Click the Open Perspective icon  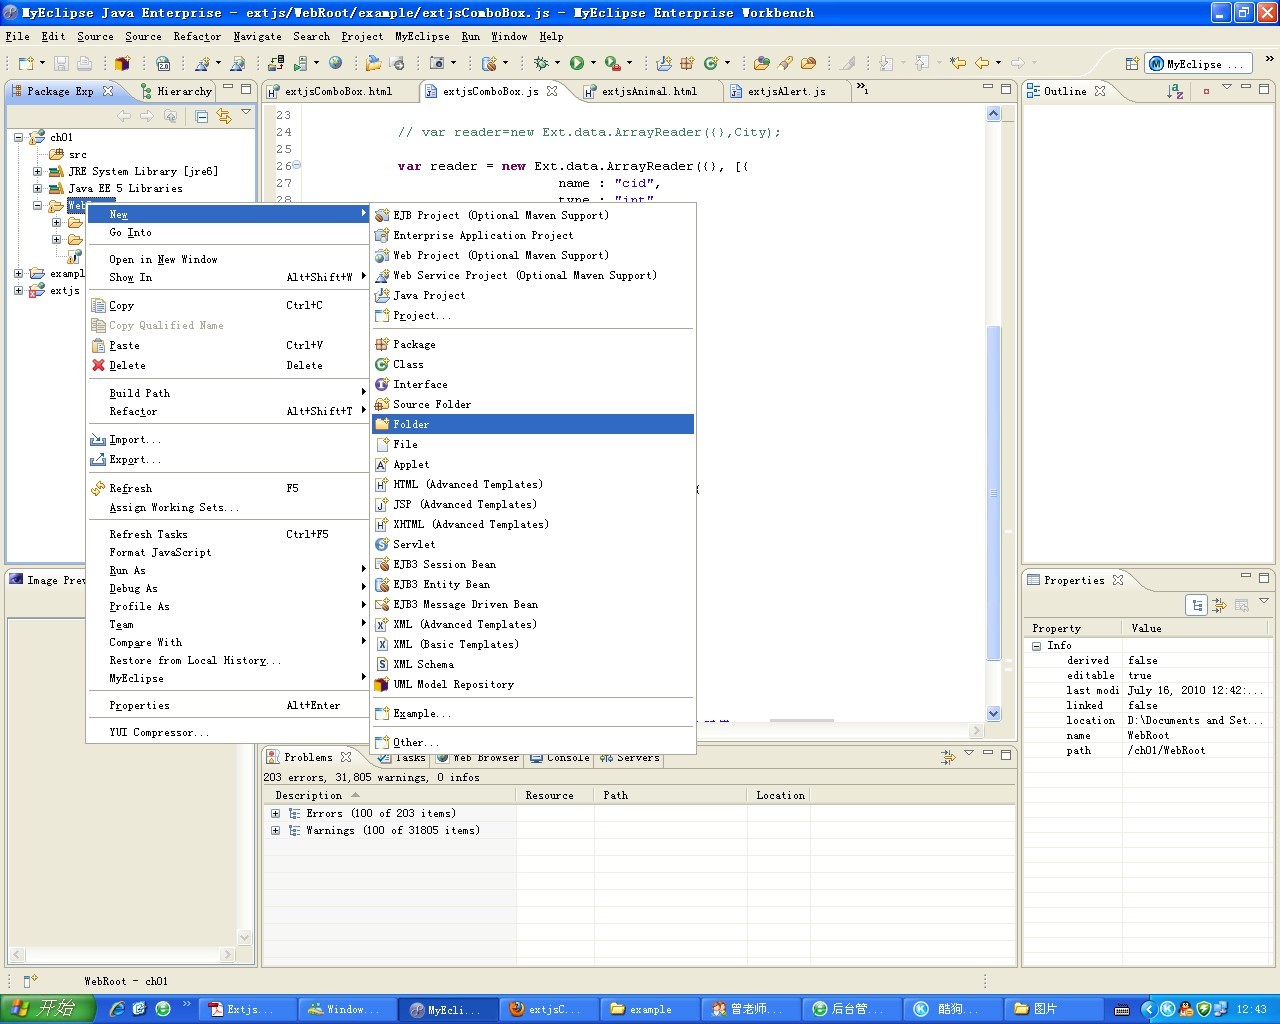coord(1132,64)
